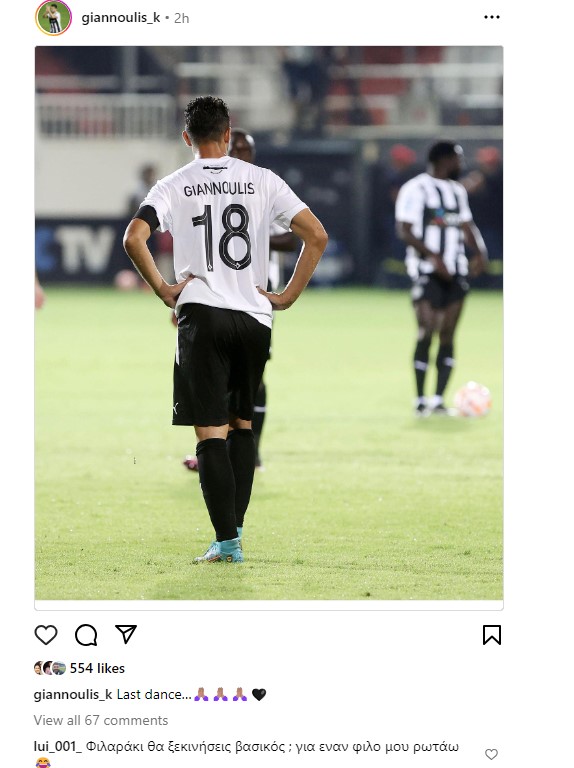Viewport: 574px width, 768px height.
Task: Save post with bookmark icon
Action: pyautogui.click(x=492, y=635)
